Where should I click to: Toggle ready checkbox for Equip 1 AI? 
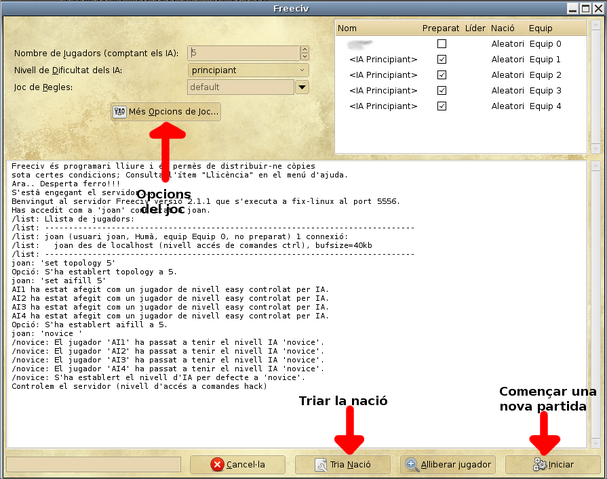[441, 59]
